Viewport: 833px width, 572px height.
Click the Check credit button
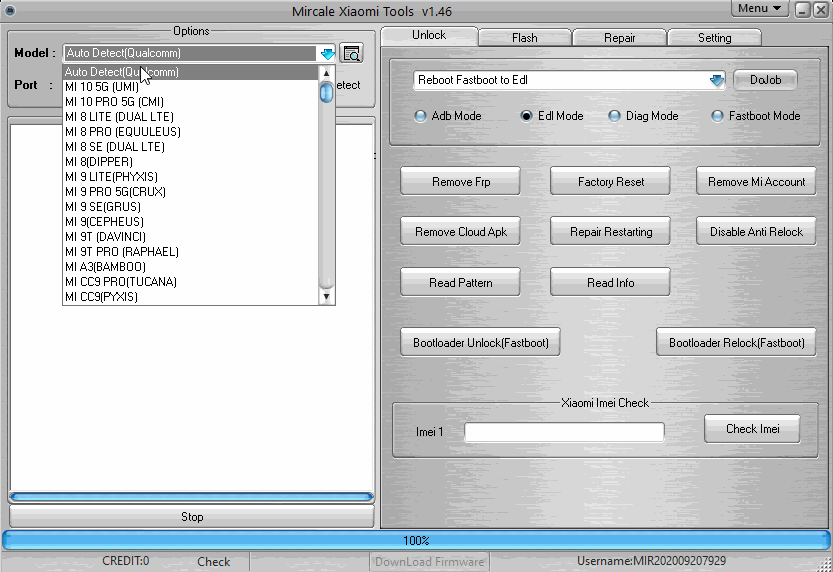coord(214,561)
